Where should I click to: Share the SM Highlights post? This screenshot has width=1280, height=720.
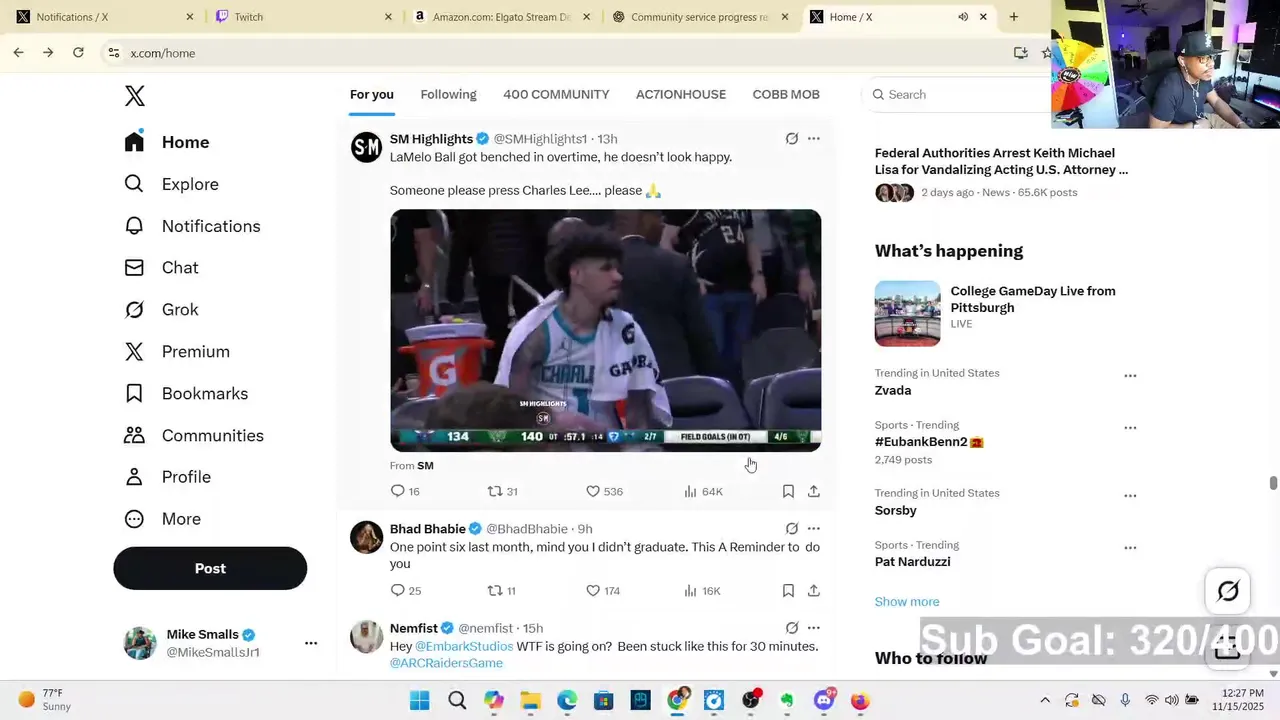[814, 491]
